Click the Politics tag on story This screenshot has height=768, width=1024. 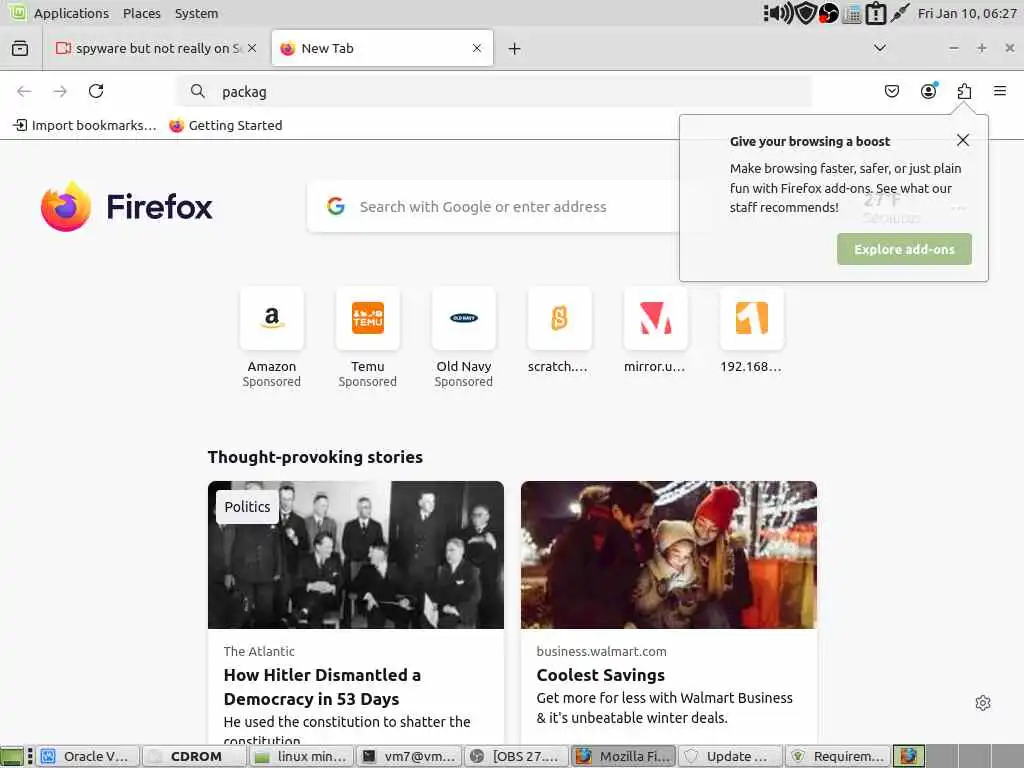tap(247, 507)
